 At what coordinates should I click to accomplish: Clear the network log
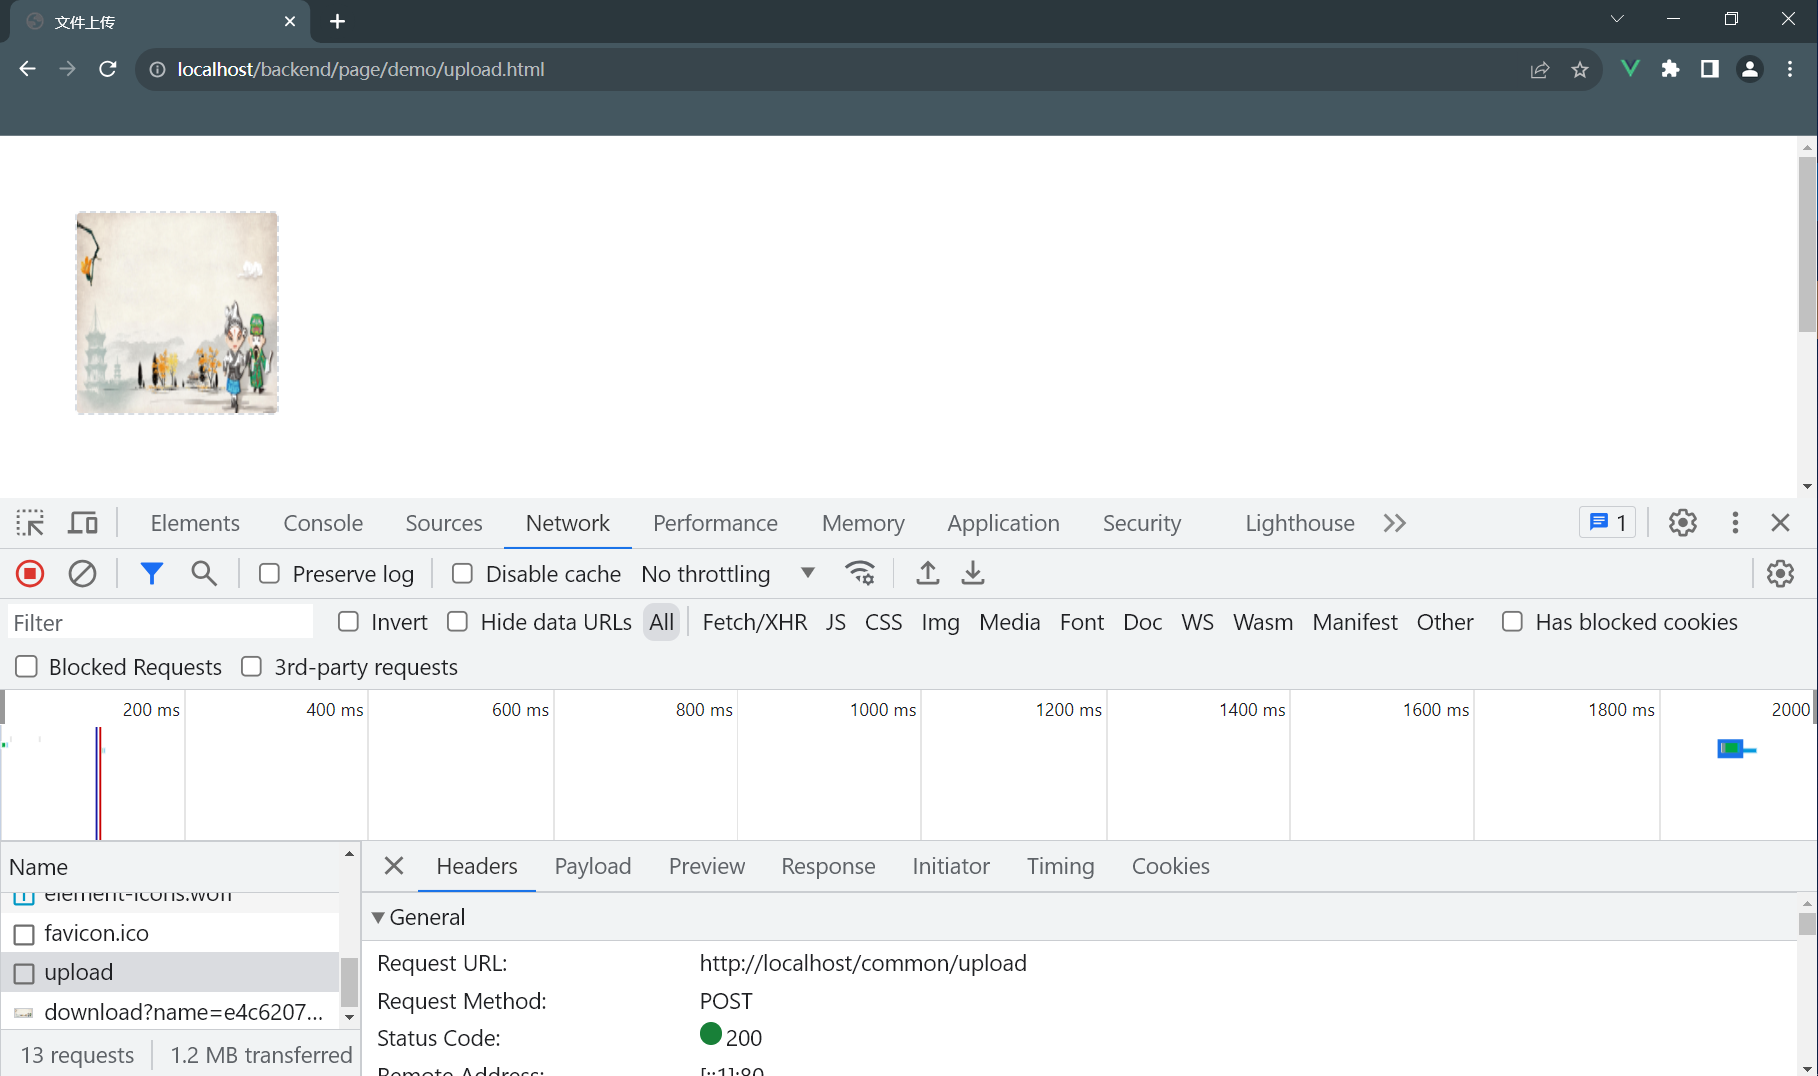(82, 573)
